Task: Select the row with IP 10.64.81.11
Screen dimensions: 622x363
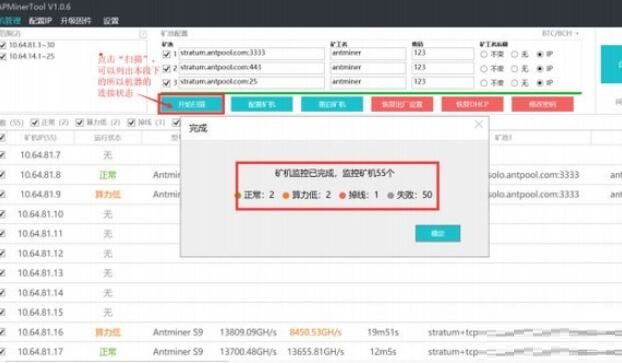Action: [x=3, y=234]
